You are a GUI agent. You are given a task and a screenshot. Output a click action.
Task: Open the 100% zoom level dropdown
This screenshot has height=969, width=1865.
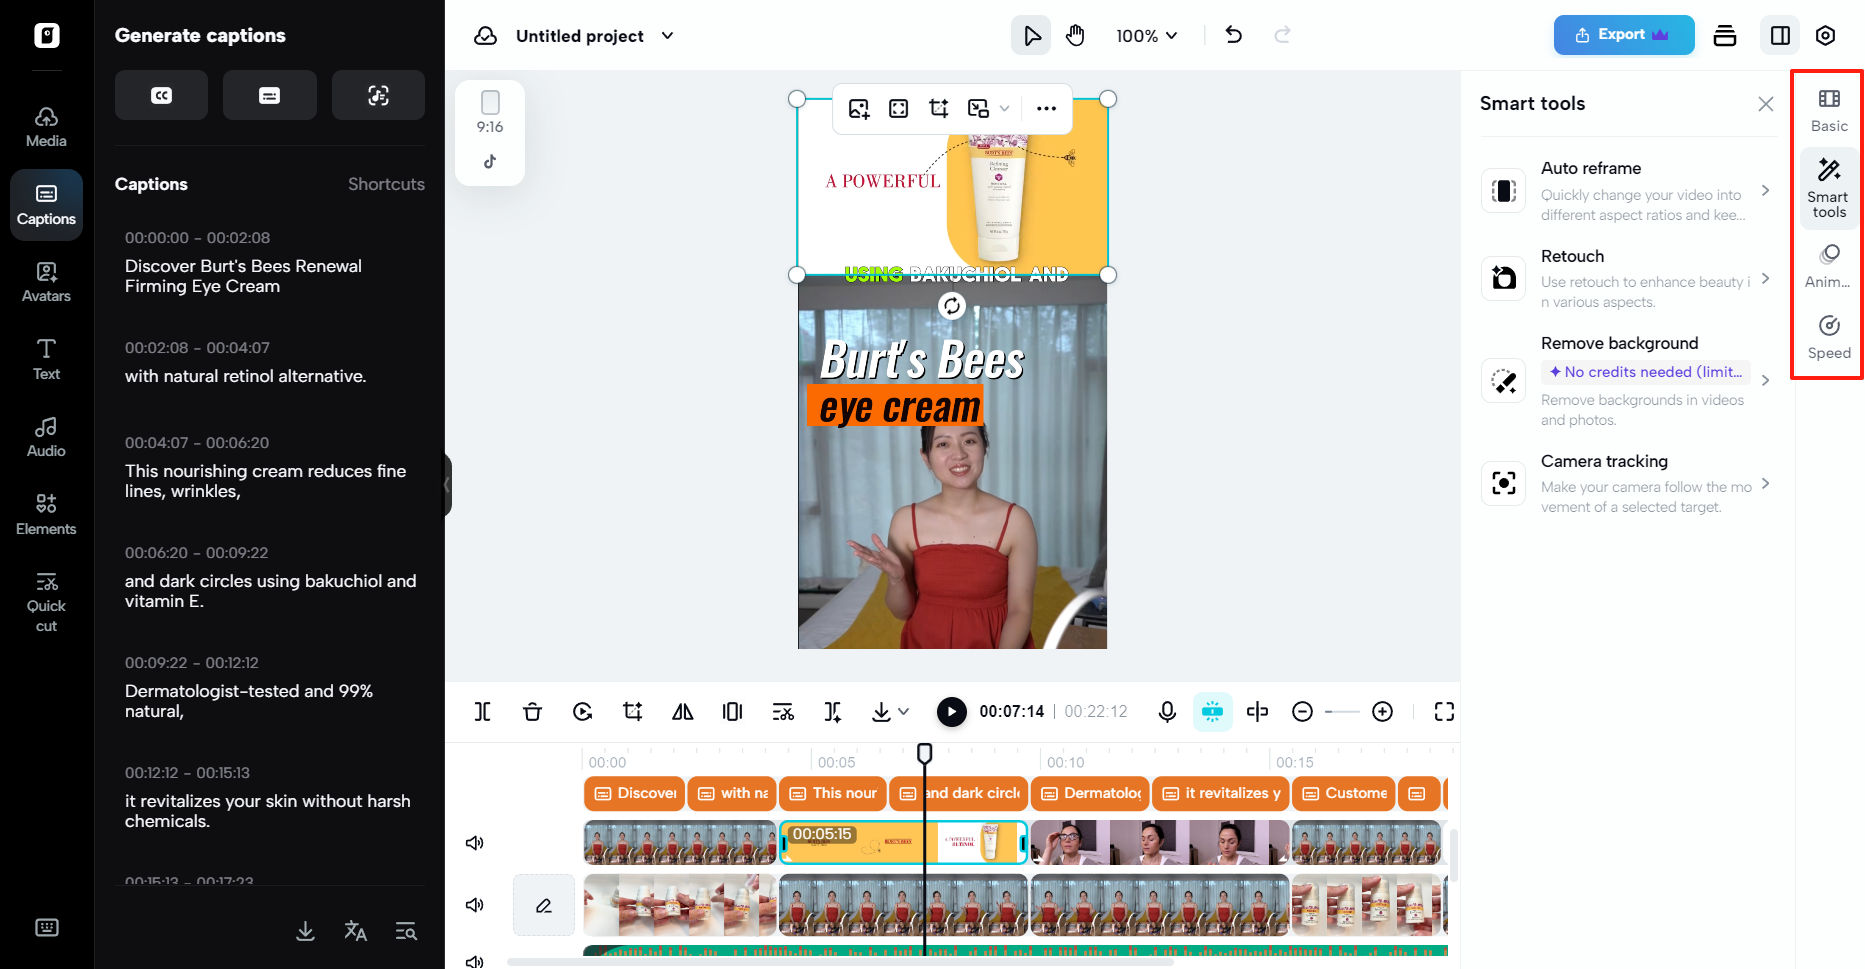point(1147,36)
